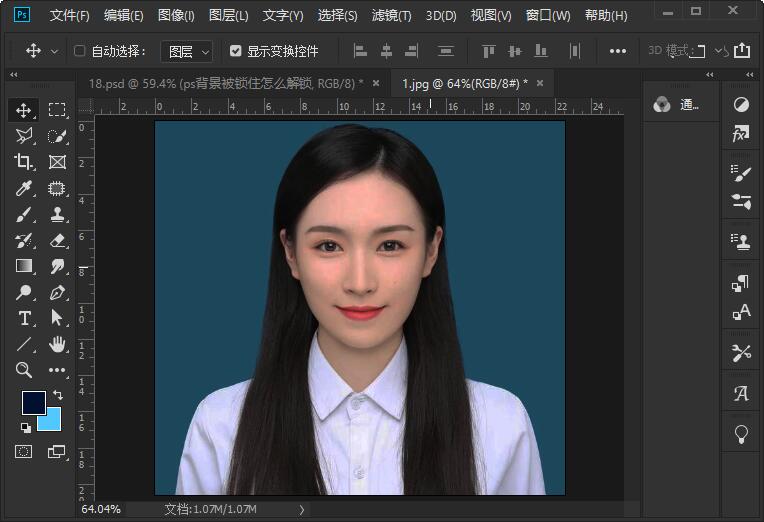
Task: Toggle Quick Mask mode
Action: 23,452
